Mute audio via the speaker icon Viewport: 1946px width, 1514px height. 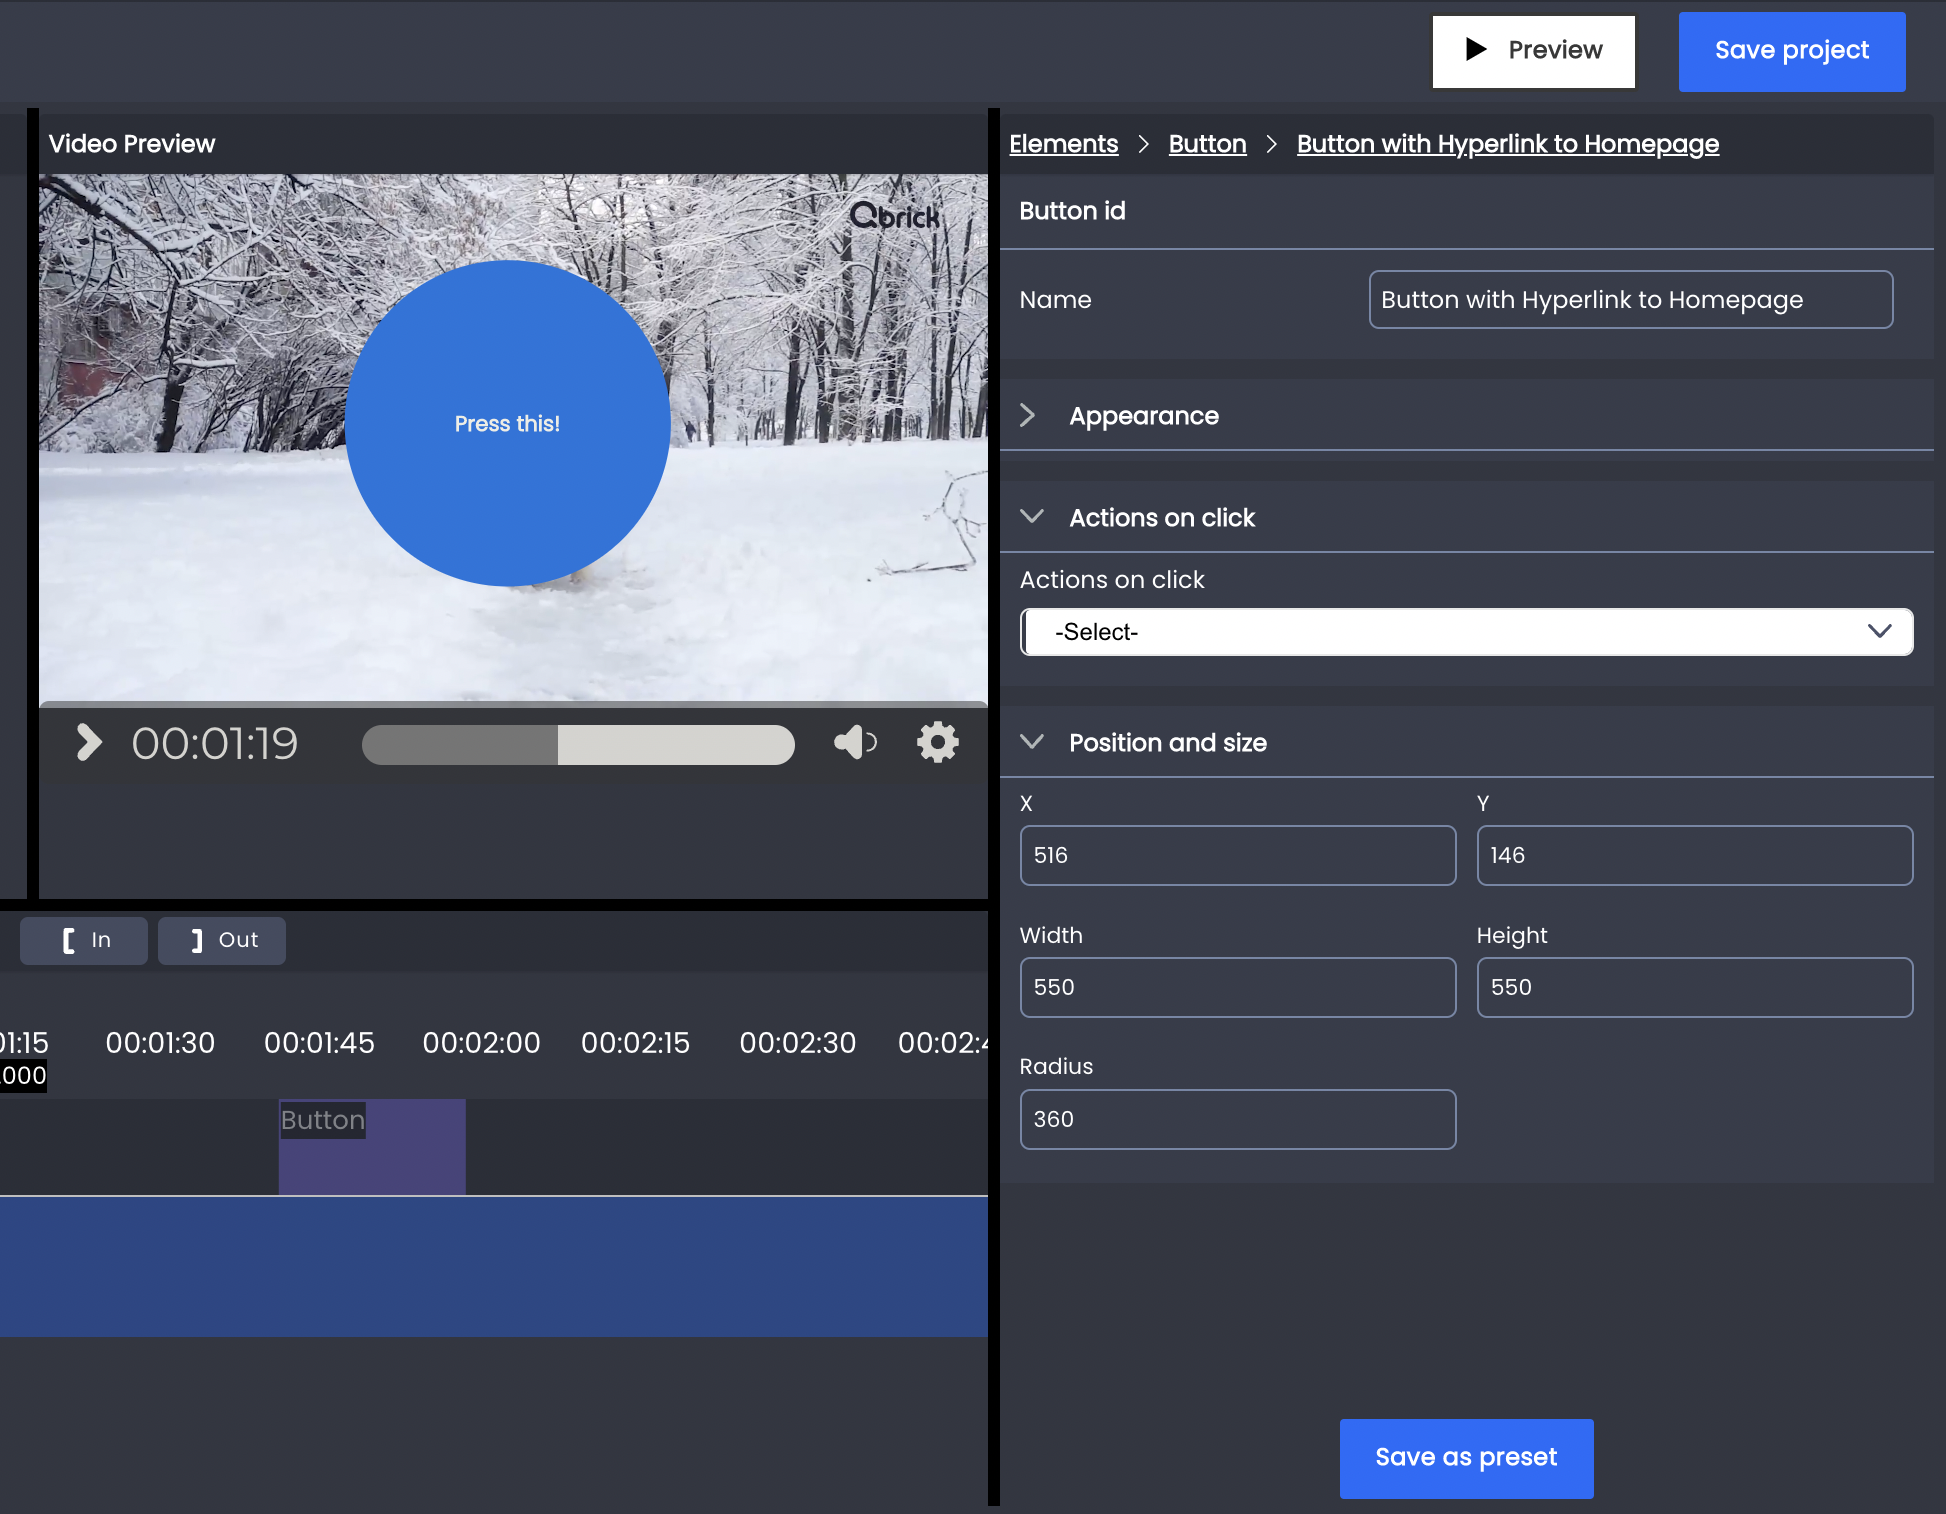coord(855,742)
